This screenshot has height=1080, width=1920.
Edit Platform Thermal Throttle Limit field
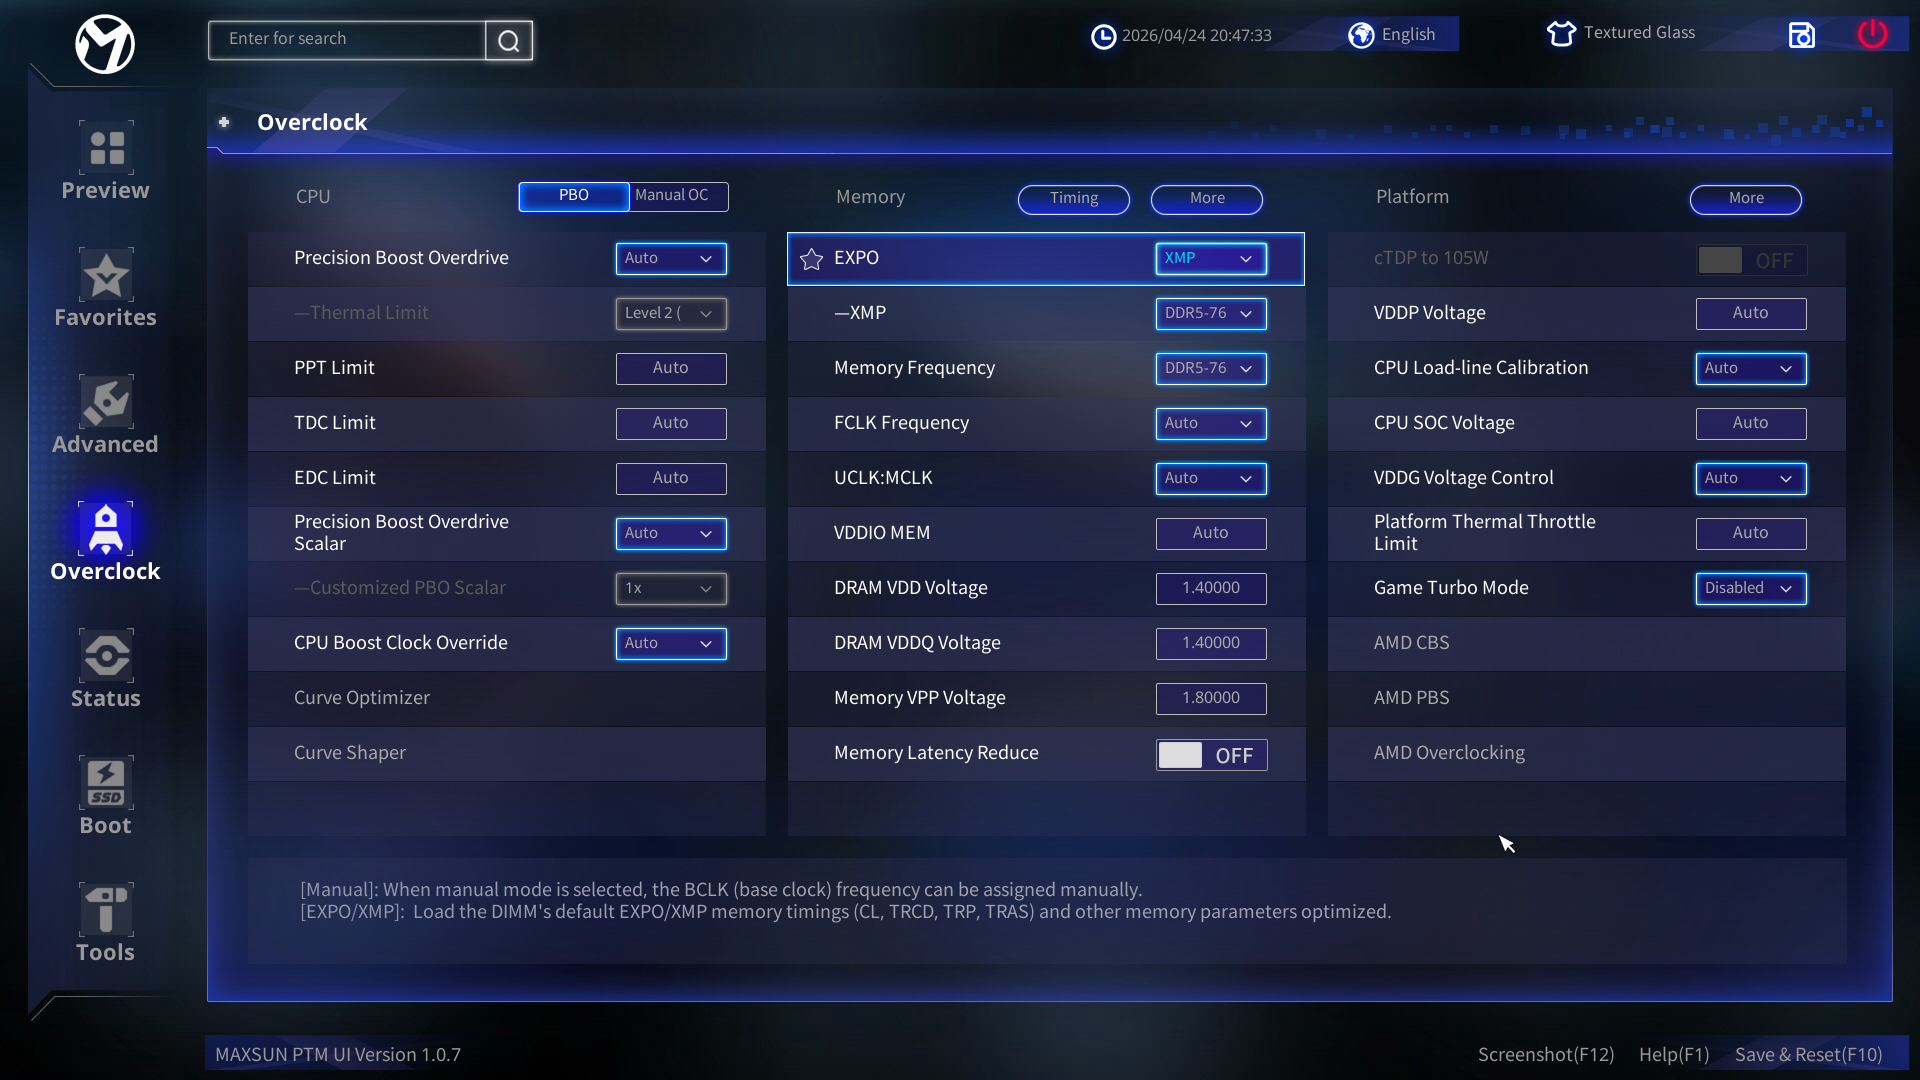click(x=1751, y=534)
